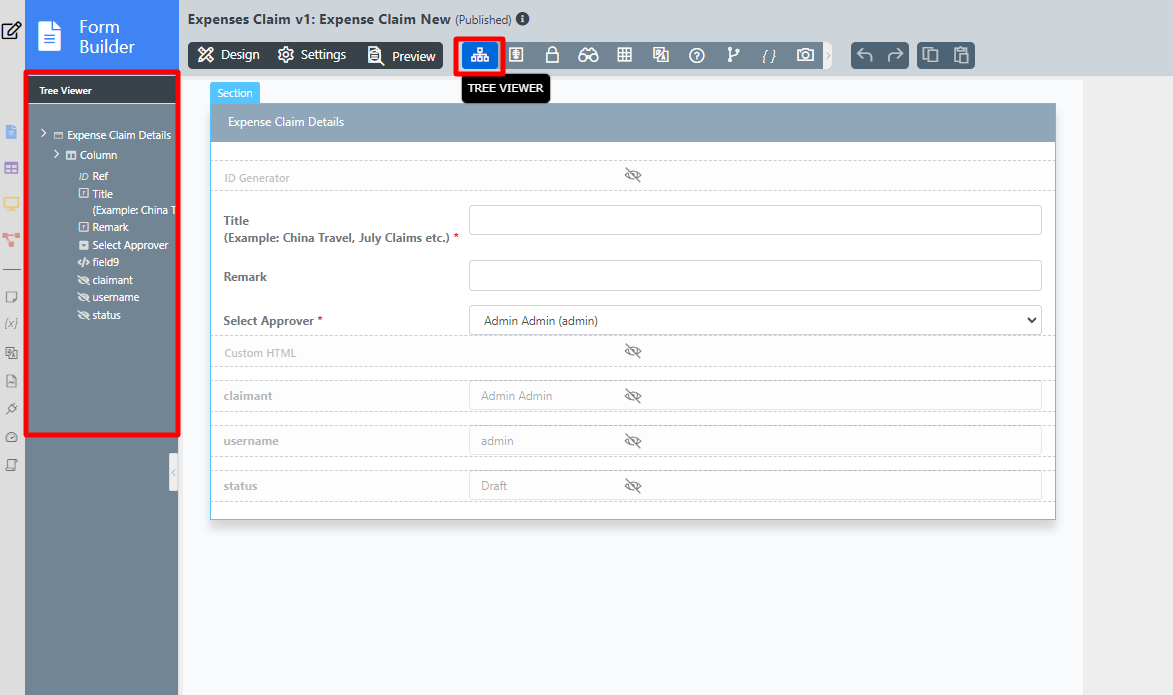Switch to the Settings tab
Viewport: 1173px width, 695px height.
pyautogui.click(x=312, y=55)
